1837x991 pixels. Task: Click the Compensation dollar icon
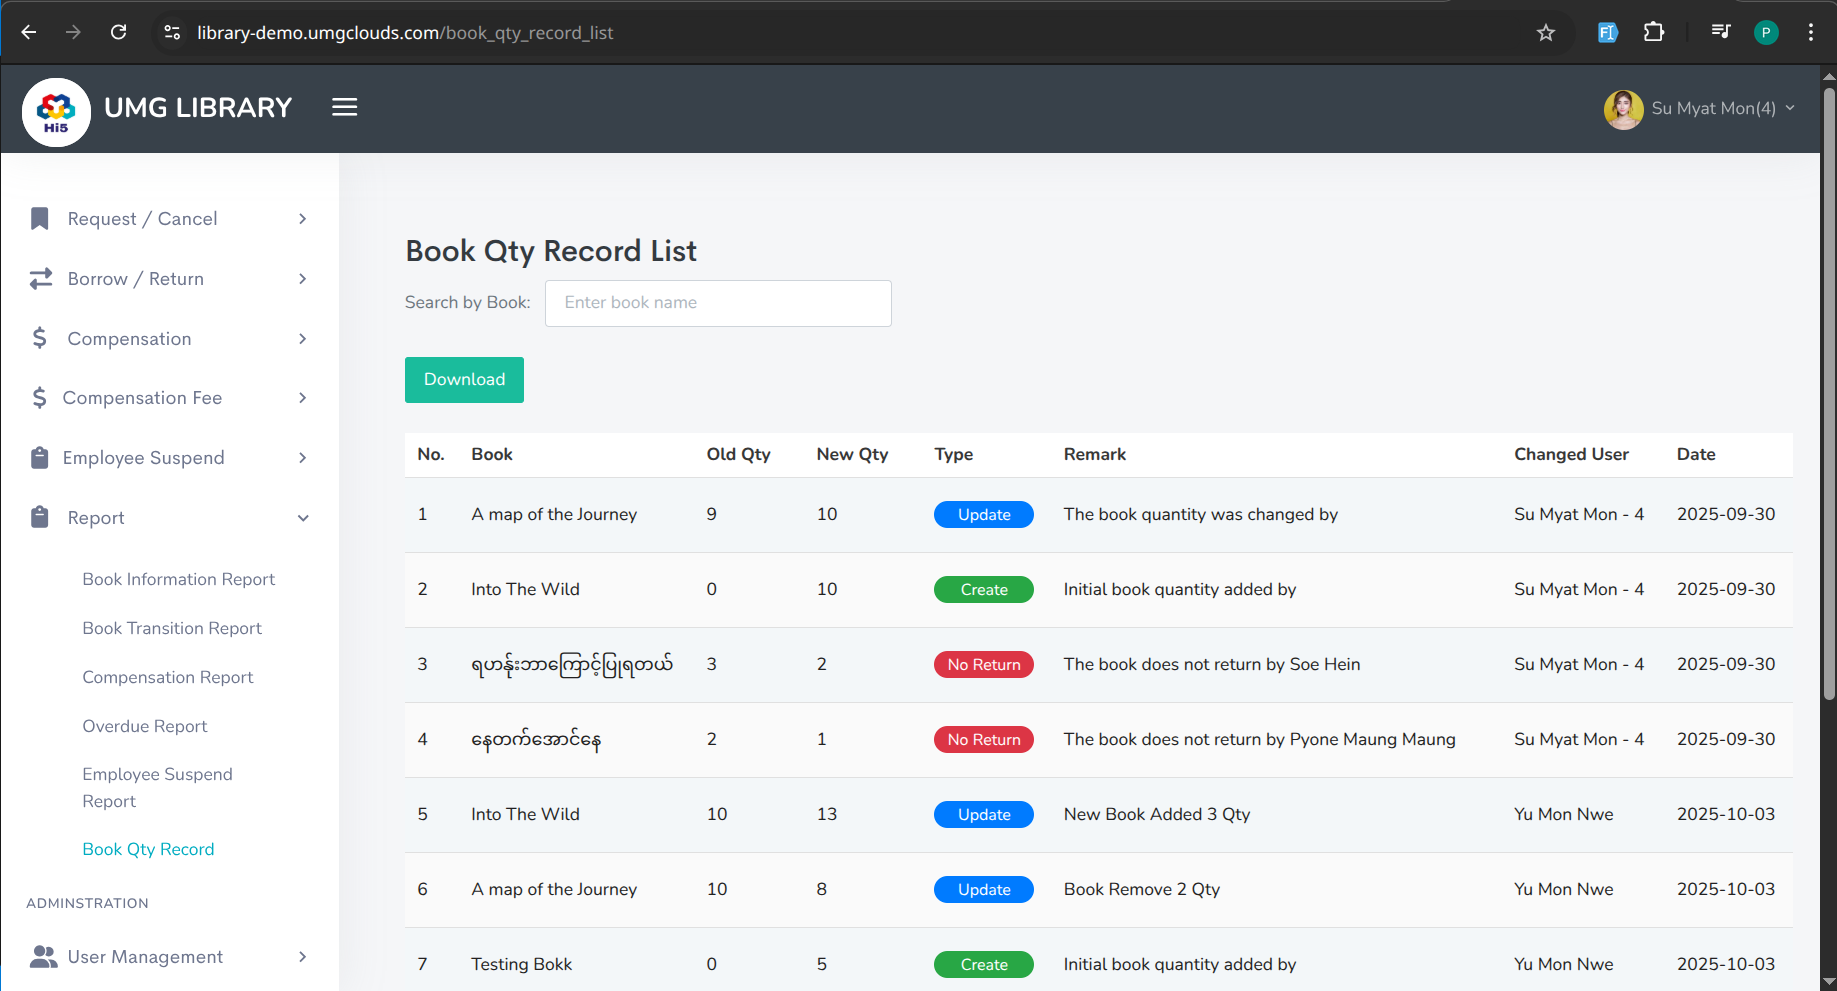40,339
